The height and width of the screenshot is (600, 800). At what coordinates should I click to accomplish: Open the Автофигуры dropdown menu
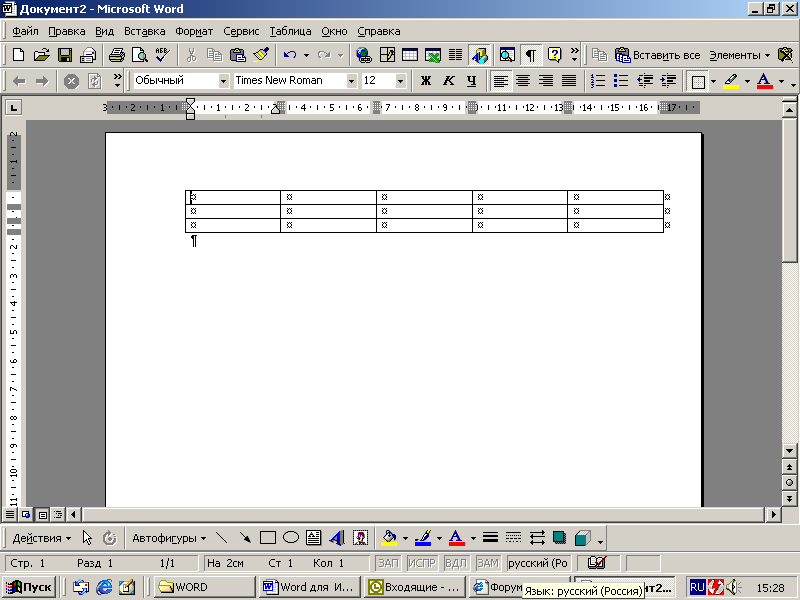click(x=169, y=538)
